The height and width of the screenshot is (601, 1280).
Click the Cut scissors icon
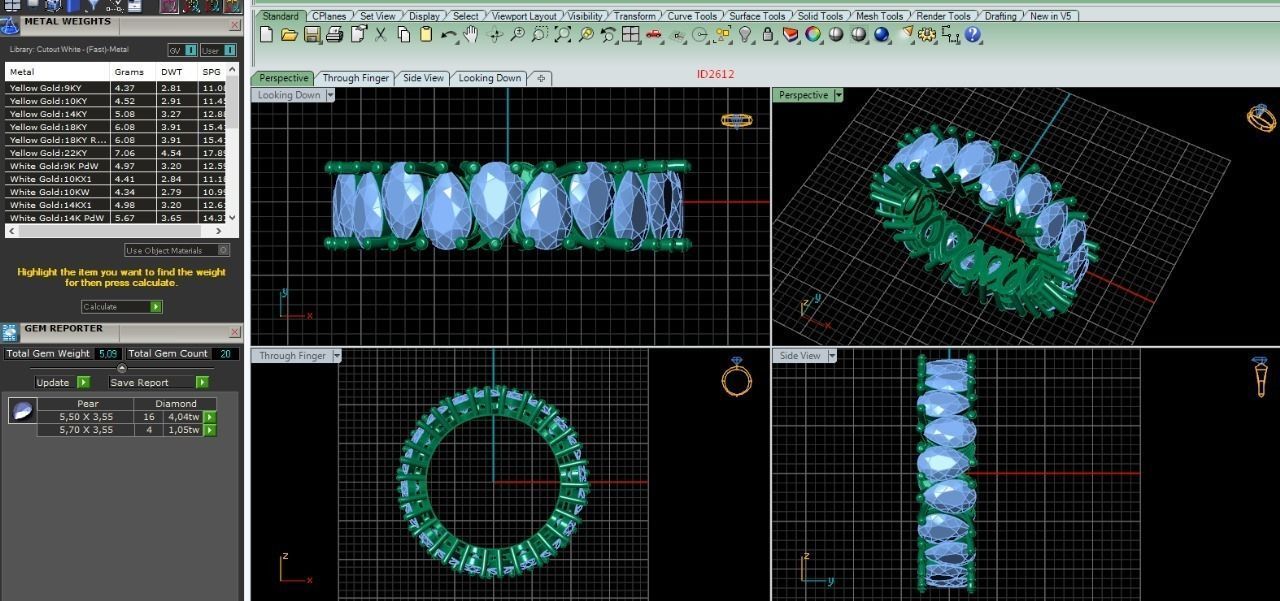pos(380,35)
